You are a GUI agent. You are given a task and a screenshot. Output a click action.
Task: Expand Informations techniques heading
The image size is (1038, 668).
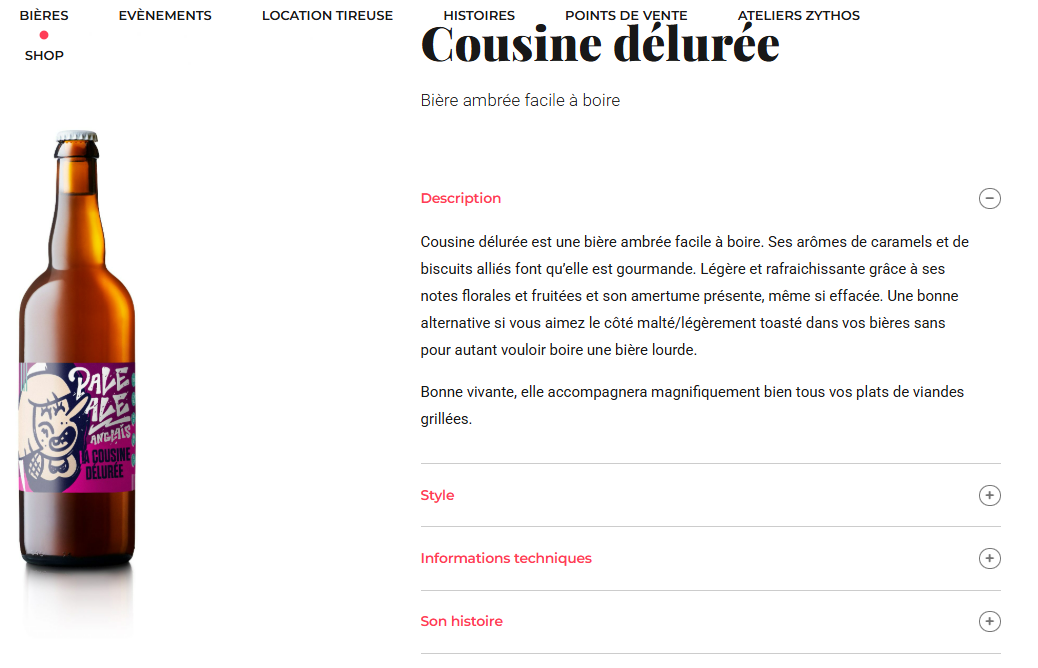click(x=506, y=558)
